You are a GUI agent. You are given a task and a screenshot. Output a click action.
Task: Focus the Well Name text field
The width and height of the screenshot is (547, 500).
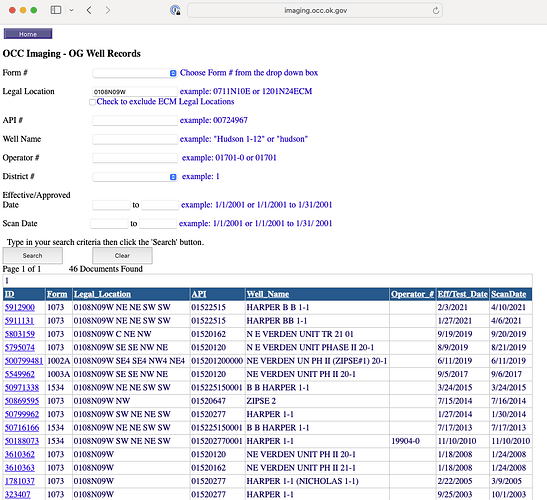(135, 139)
